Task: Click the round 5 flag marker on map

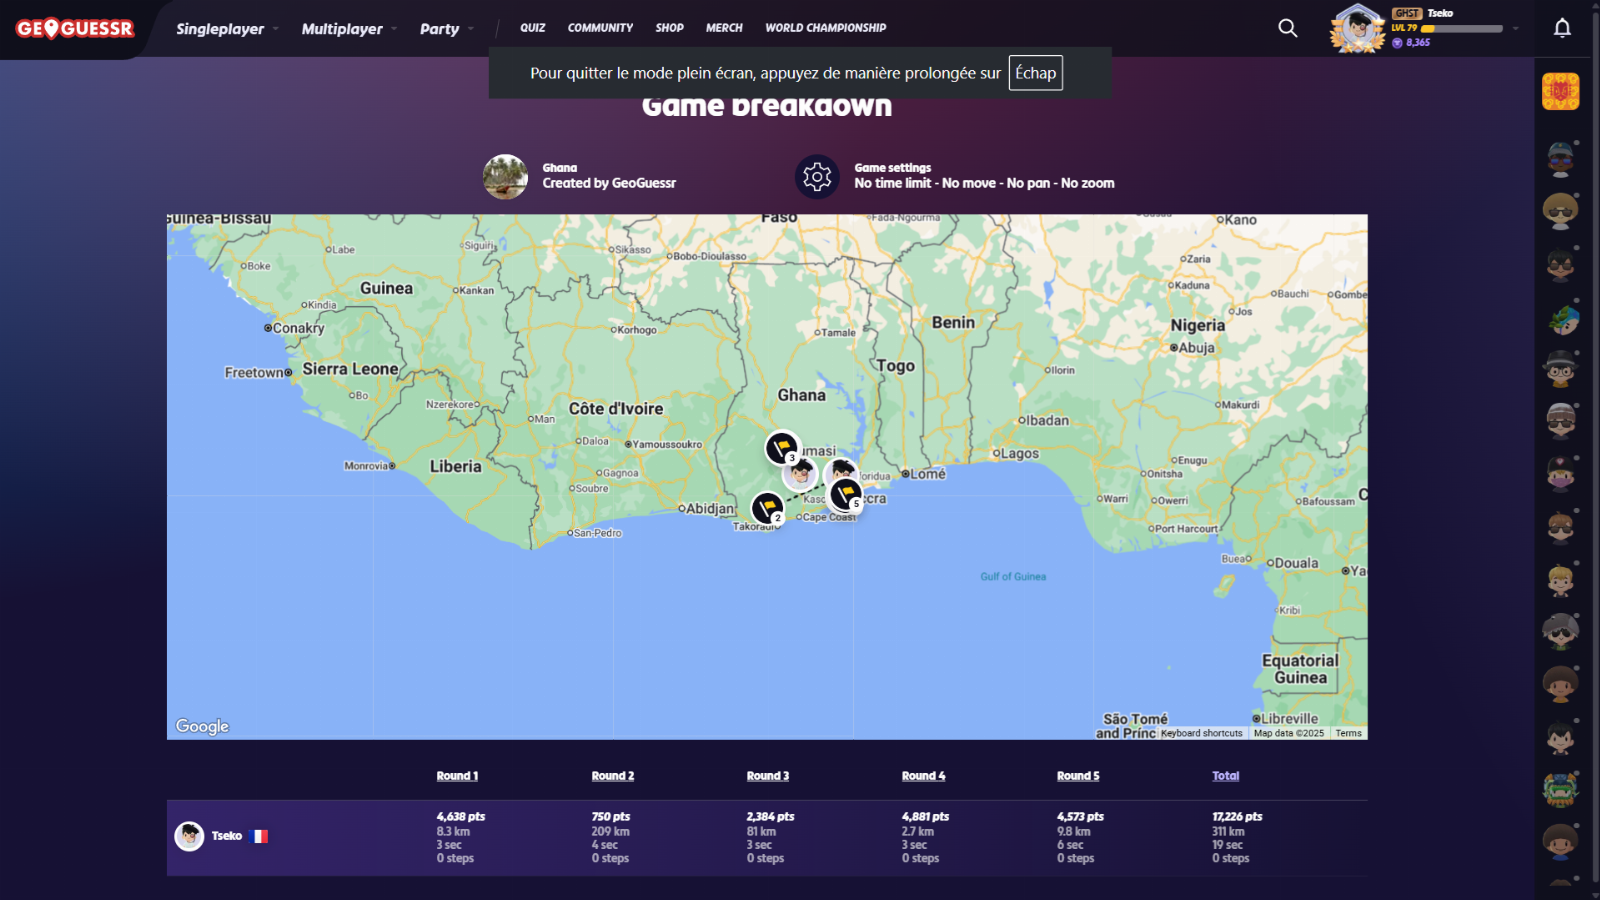Action: click(x=846, y=493)
